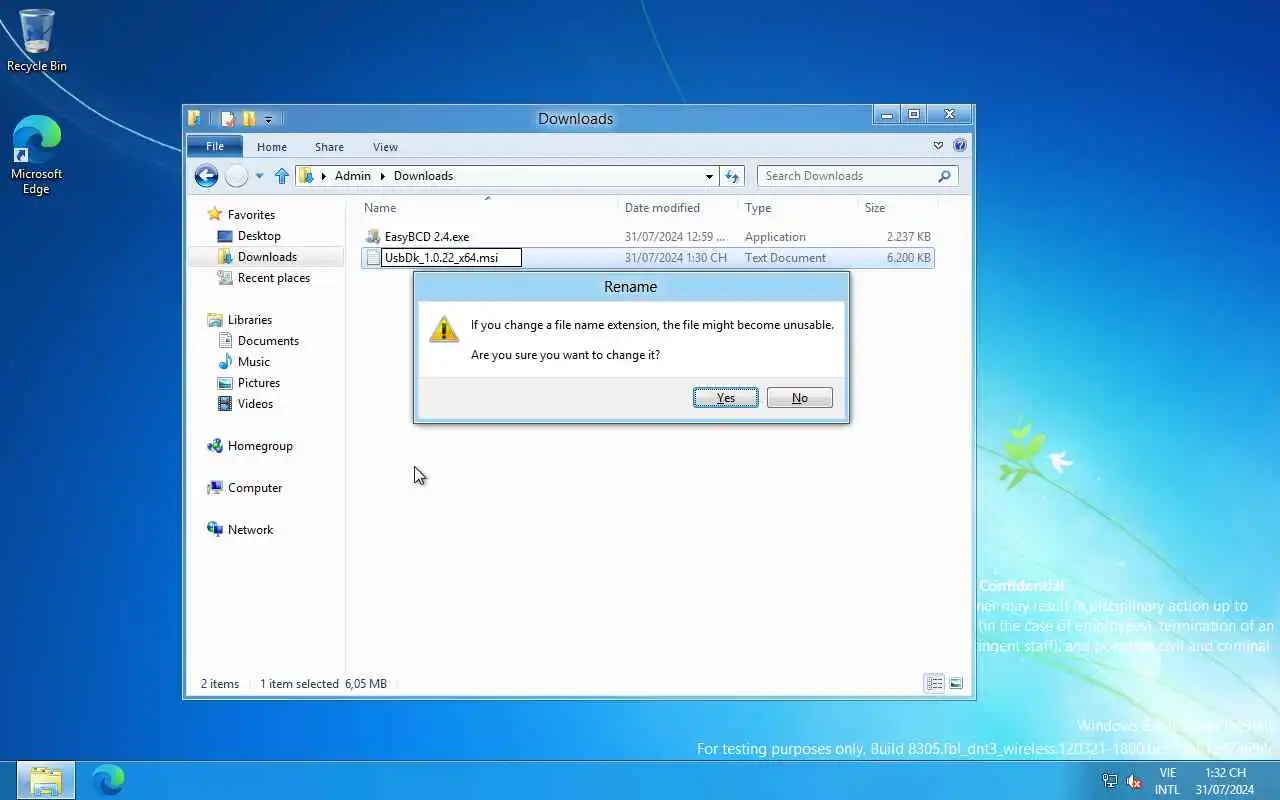Sort by the Type column header
This screenshot has height=800, width=1280.
coord(798,208)
